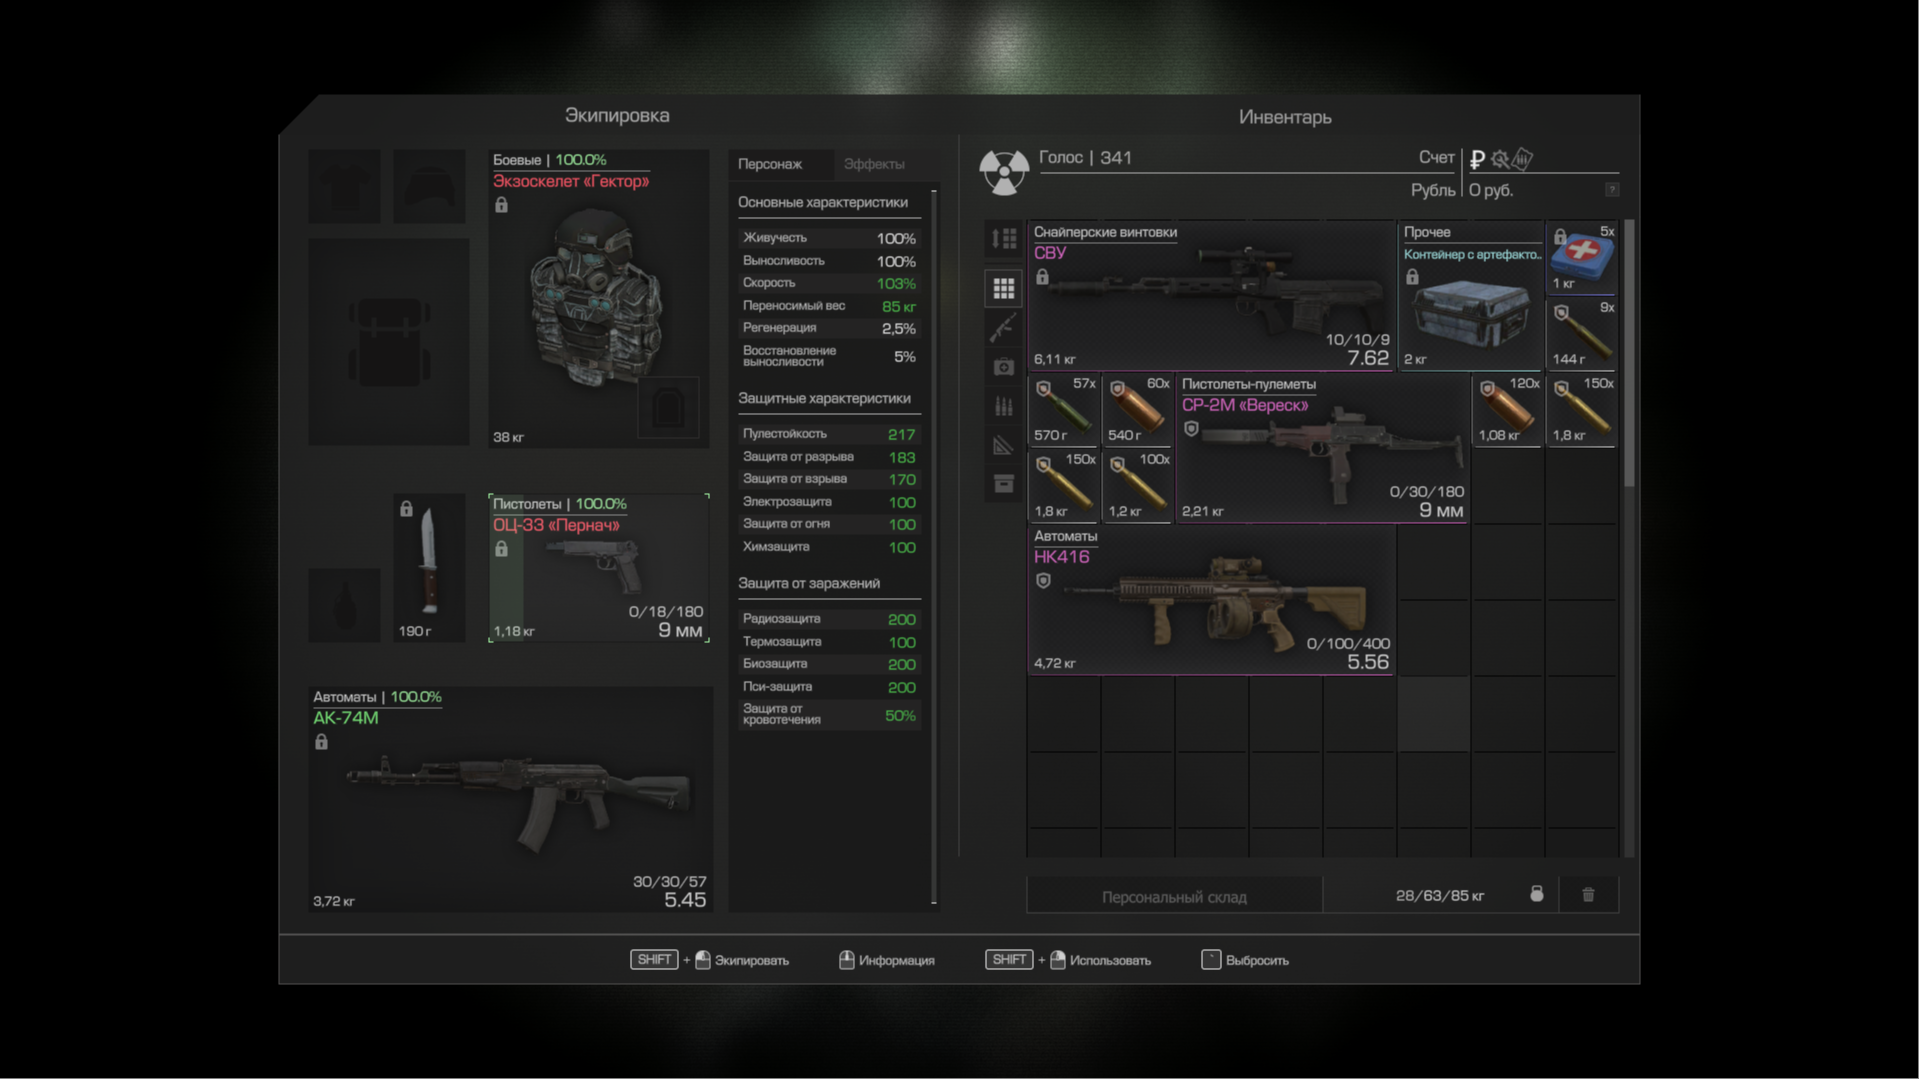Click the shield badge on HK416
Screen dimensions: 1919x1079
click(x=1043, y=581)
